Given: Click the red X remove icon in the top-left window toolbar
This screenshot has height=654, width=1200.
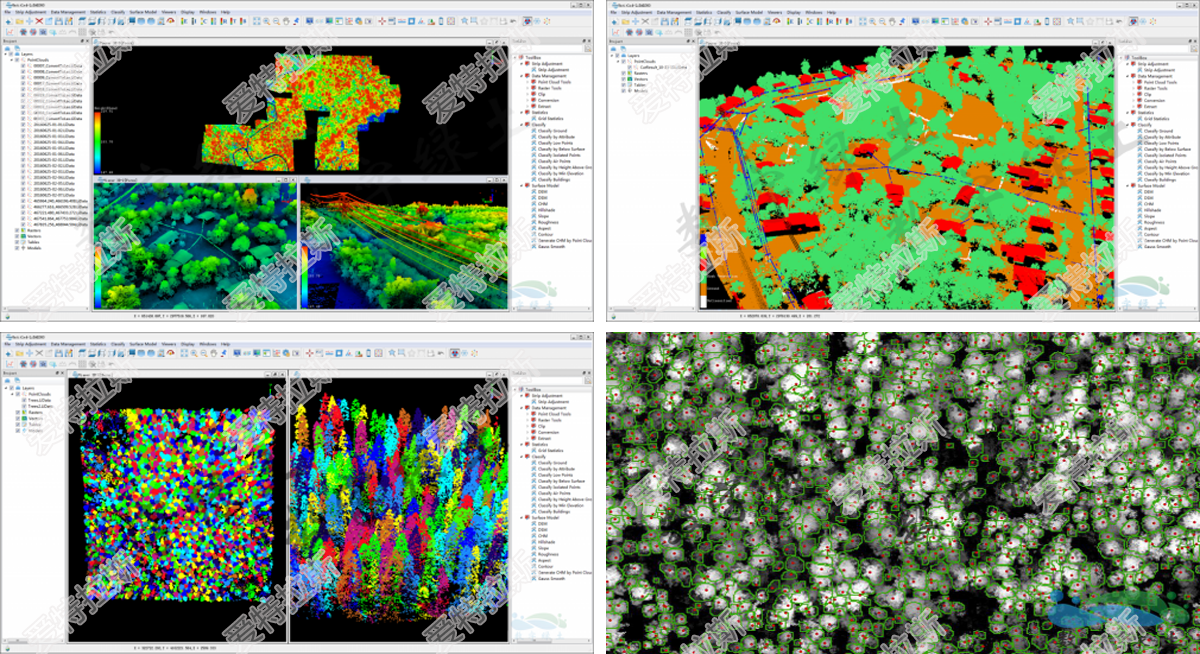Looking at the screenshot, I should [39, 20].
